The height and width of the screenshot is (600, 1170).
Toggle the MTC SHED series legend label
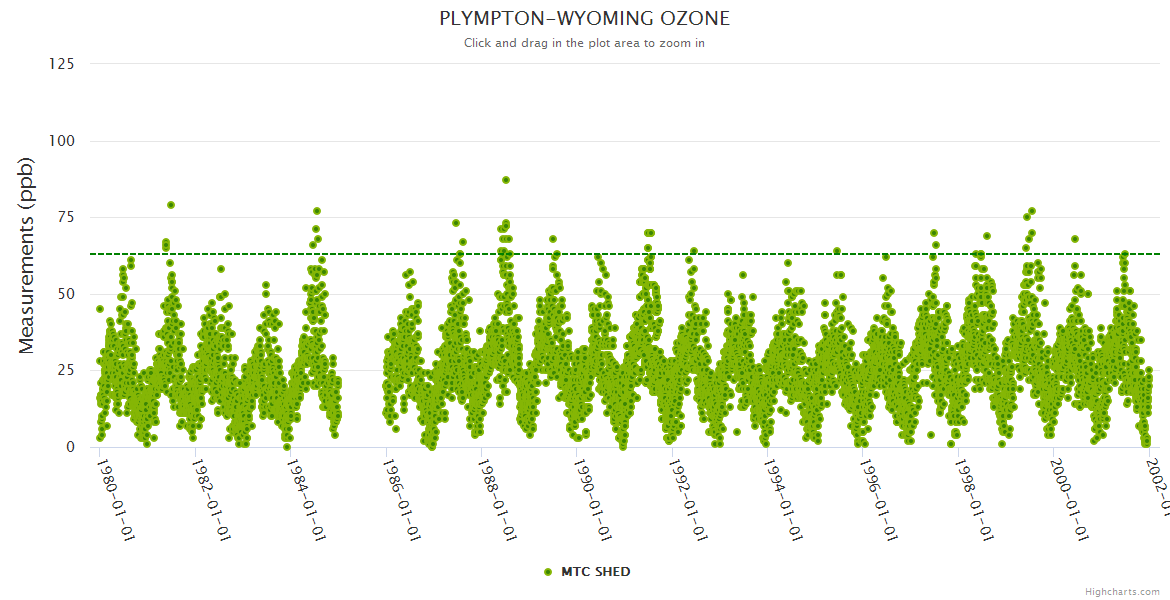(x=595, y=572)
